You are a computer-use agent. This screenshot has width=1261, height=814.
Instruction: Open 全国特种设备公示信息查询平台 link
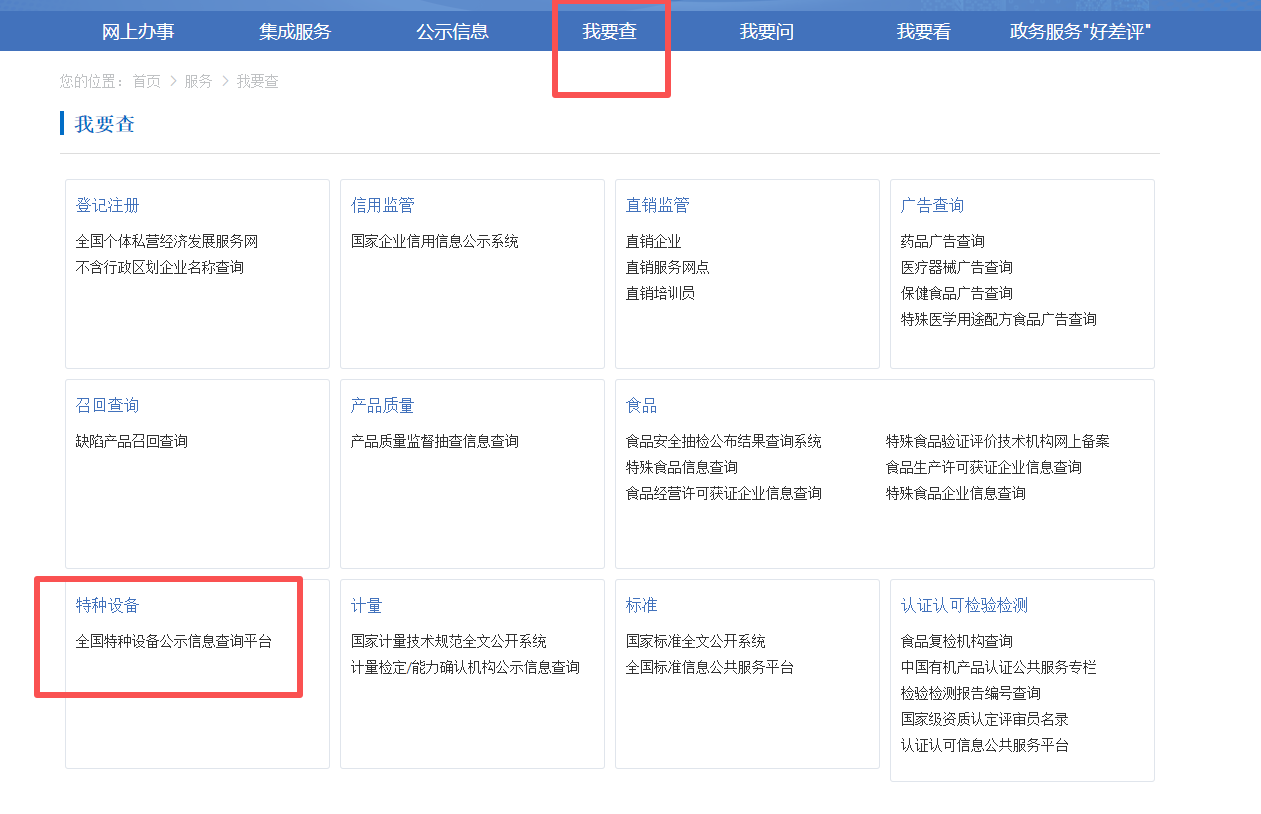[174, 641]
